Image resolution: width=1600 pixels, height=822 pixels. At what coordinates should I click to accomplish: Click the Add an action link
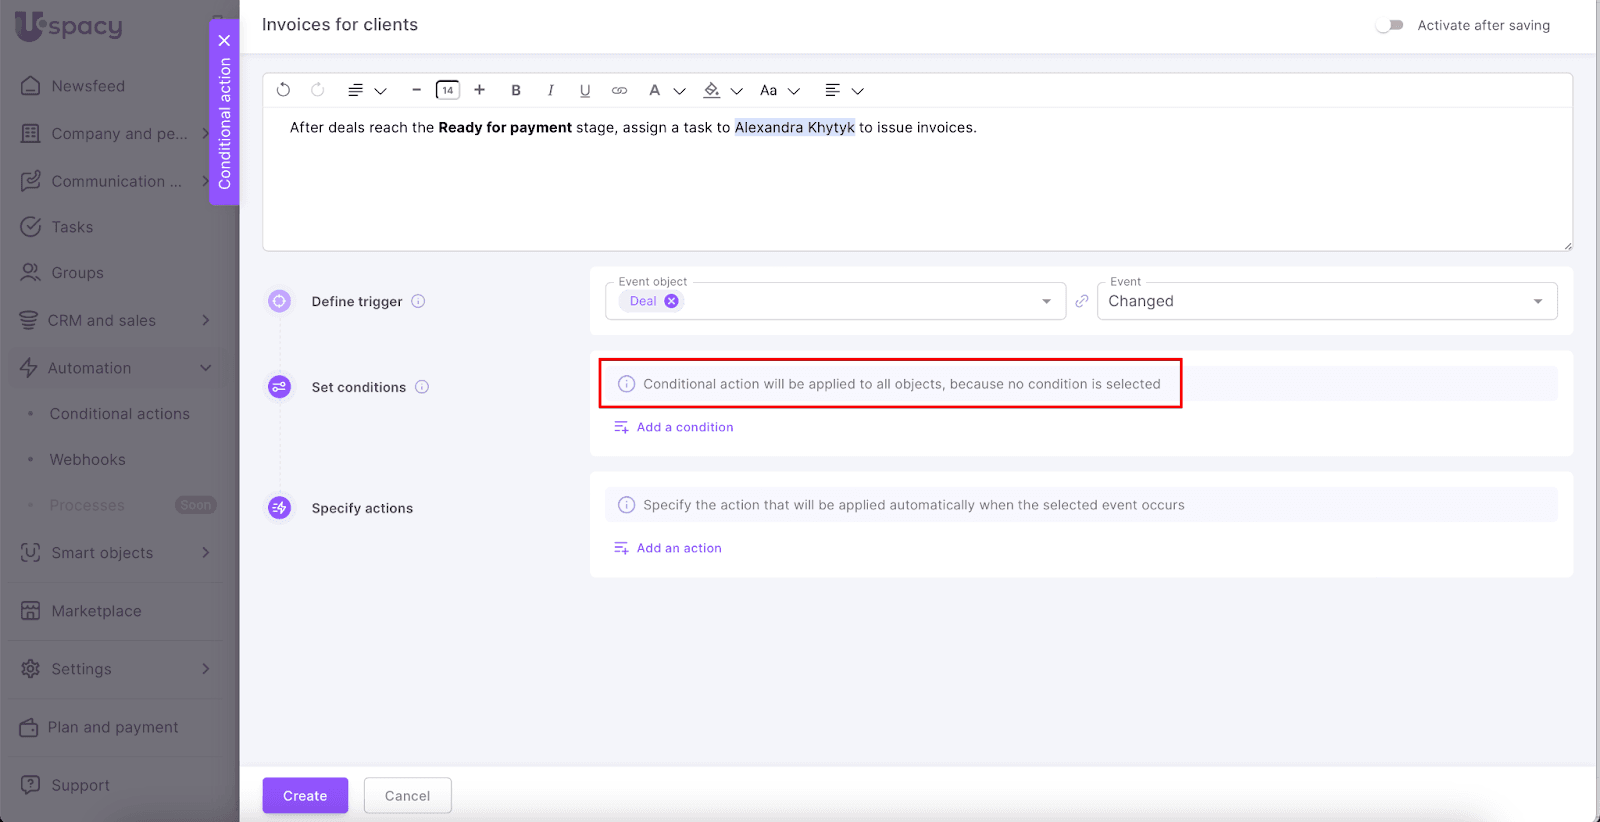[678, 548]
